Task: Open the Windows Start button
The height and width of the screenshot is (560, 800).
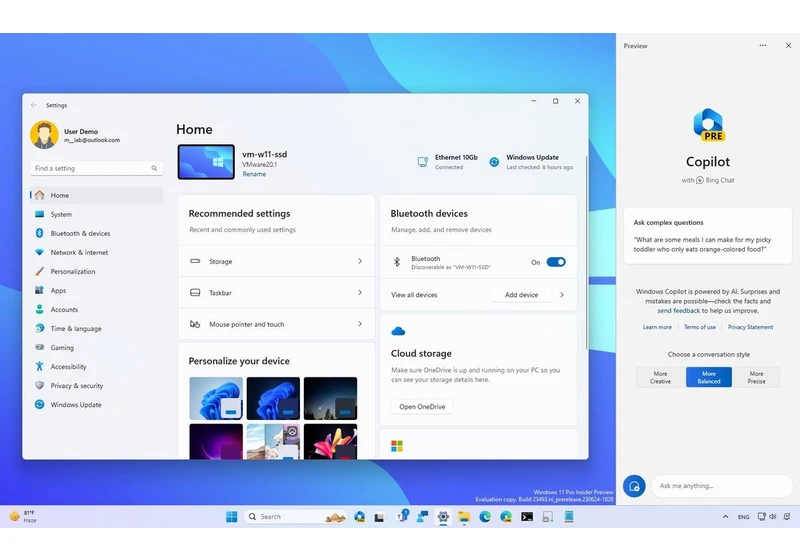Action: (x=232, y=517)
